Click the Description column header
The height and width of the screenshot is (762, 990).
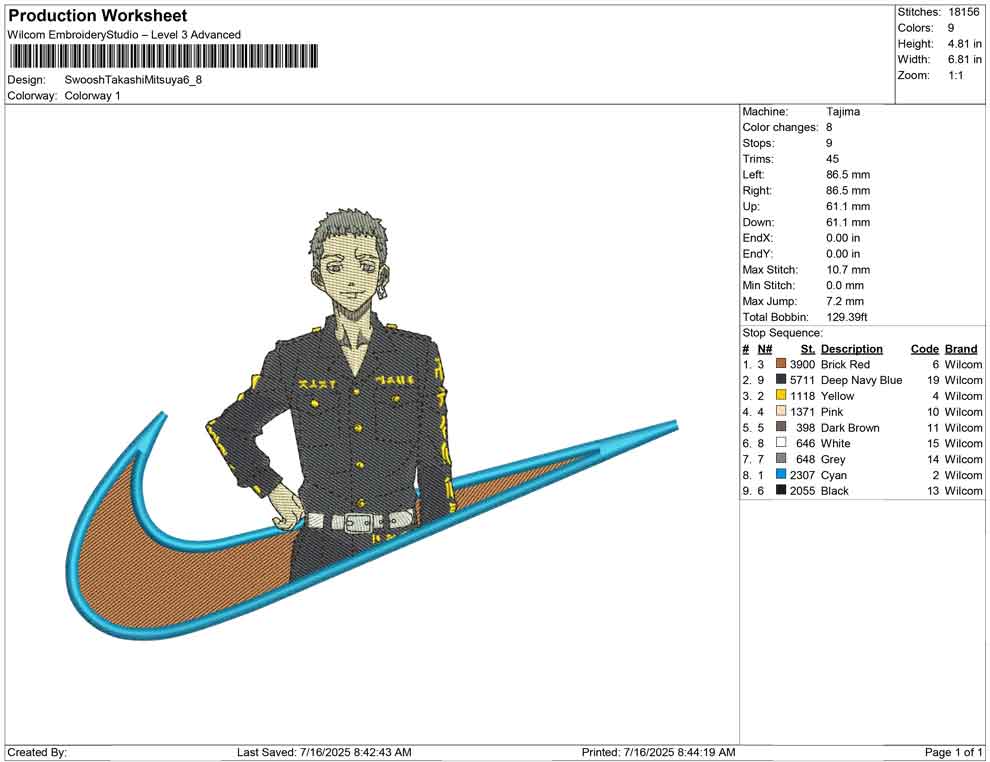tap(852, 348)
